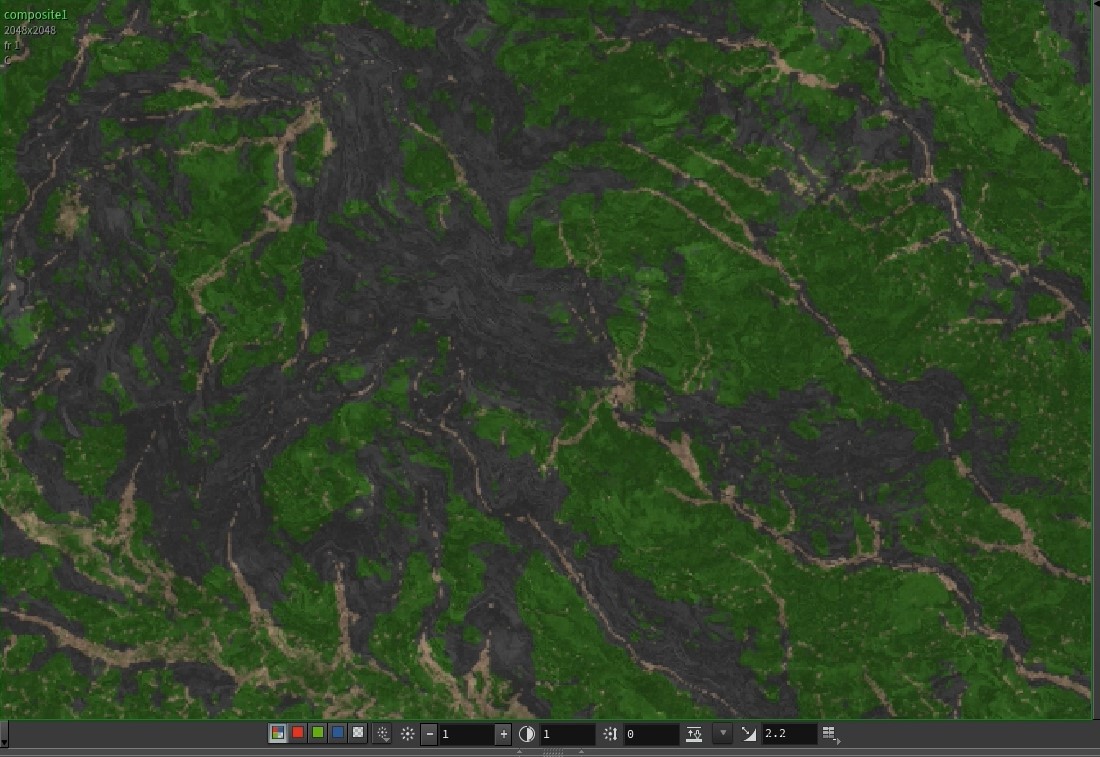Open the LUT dropdown arrow
The image size is (1100, 757).
(x=723, y=733)
